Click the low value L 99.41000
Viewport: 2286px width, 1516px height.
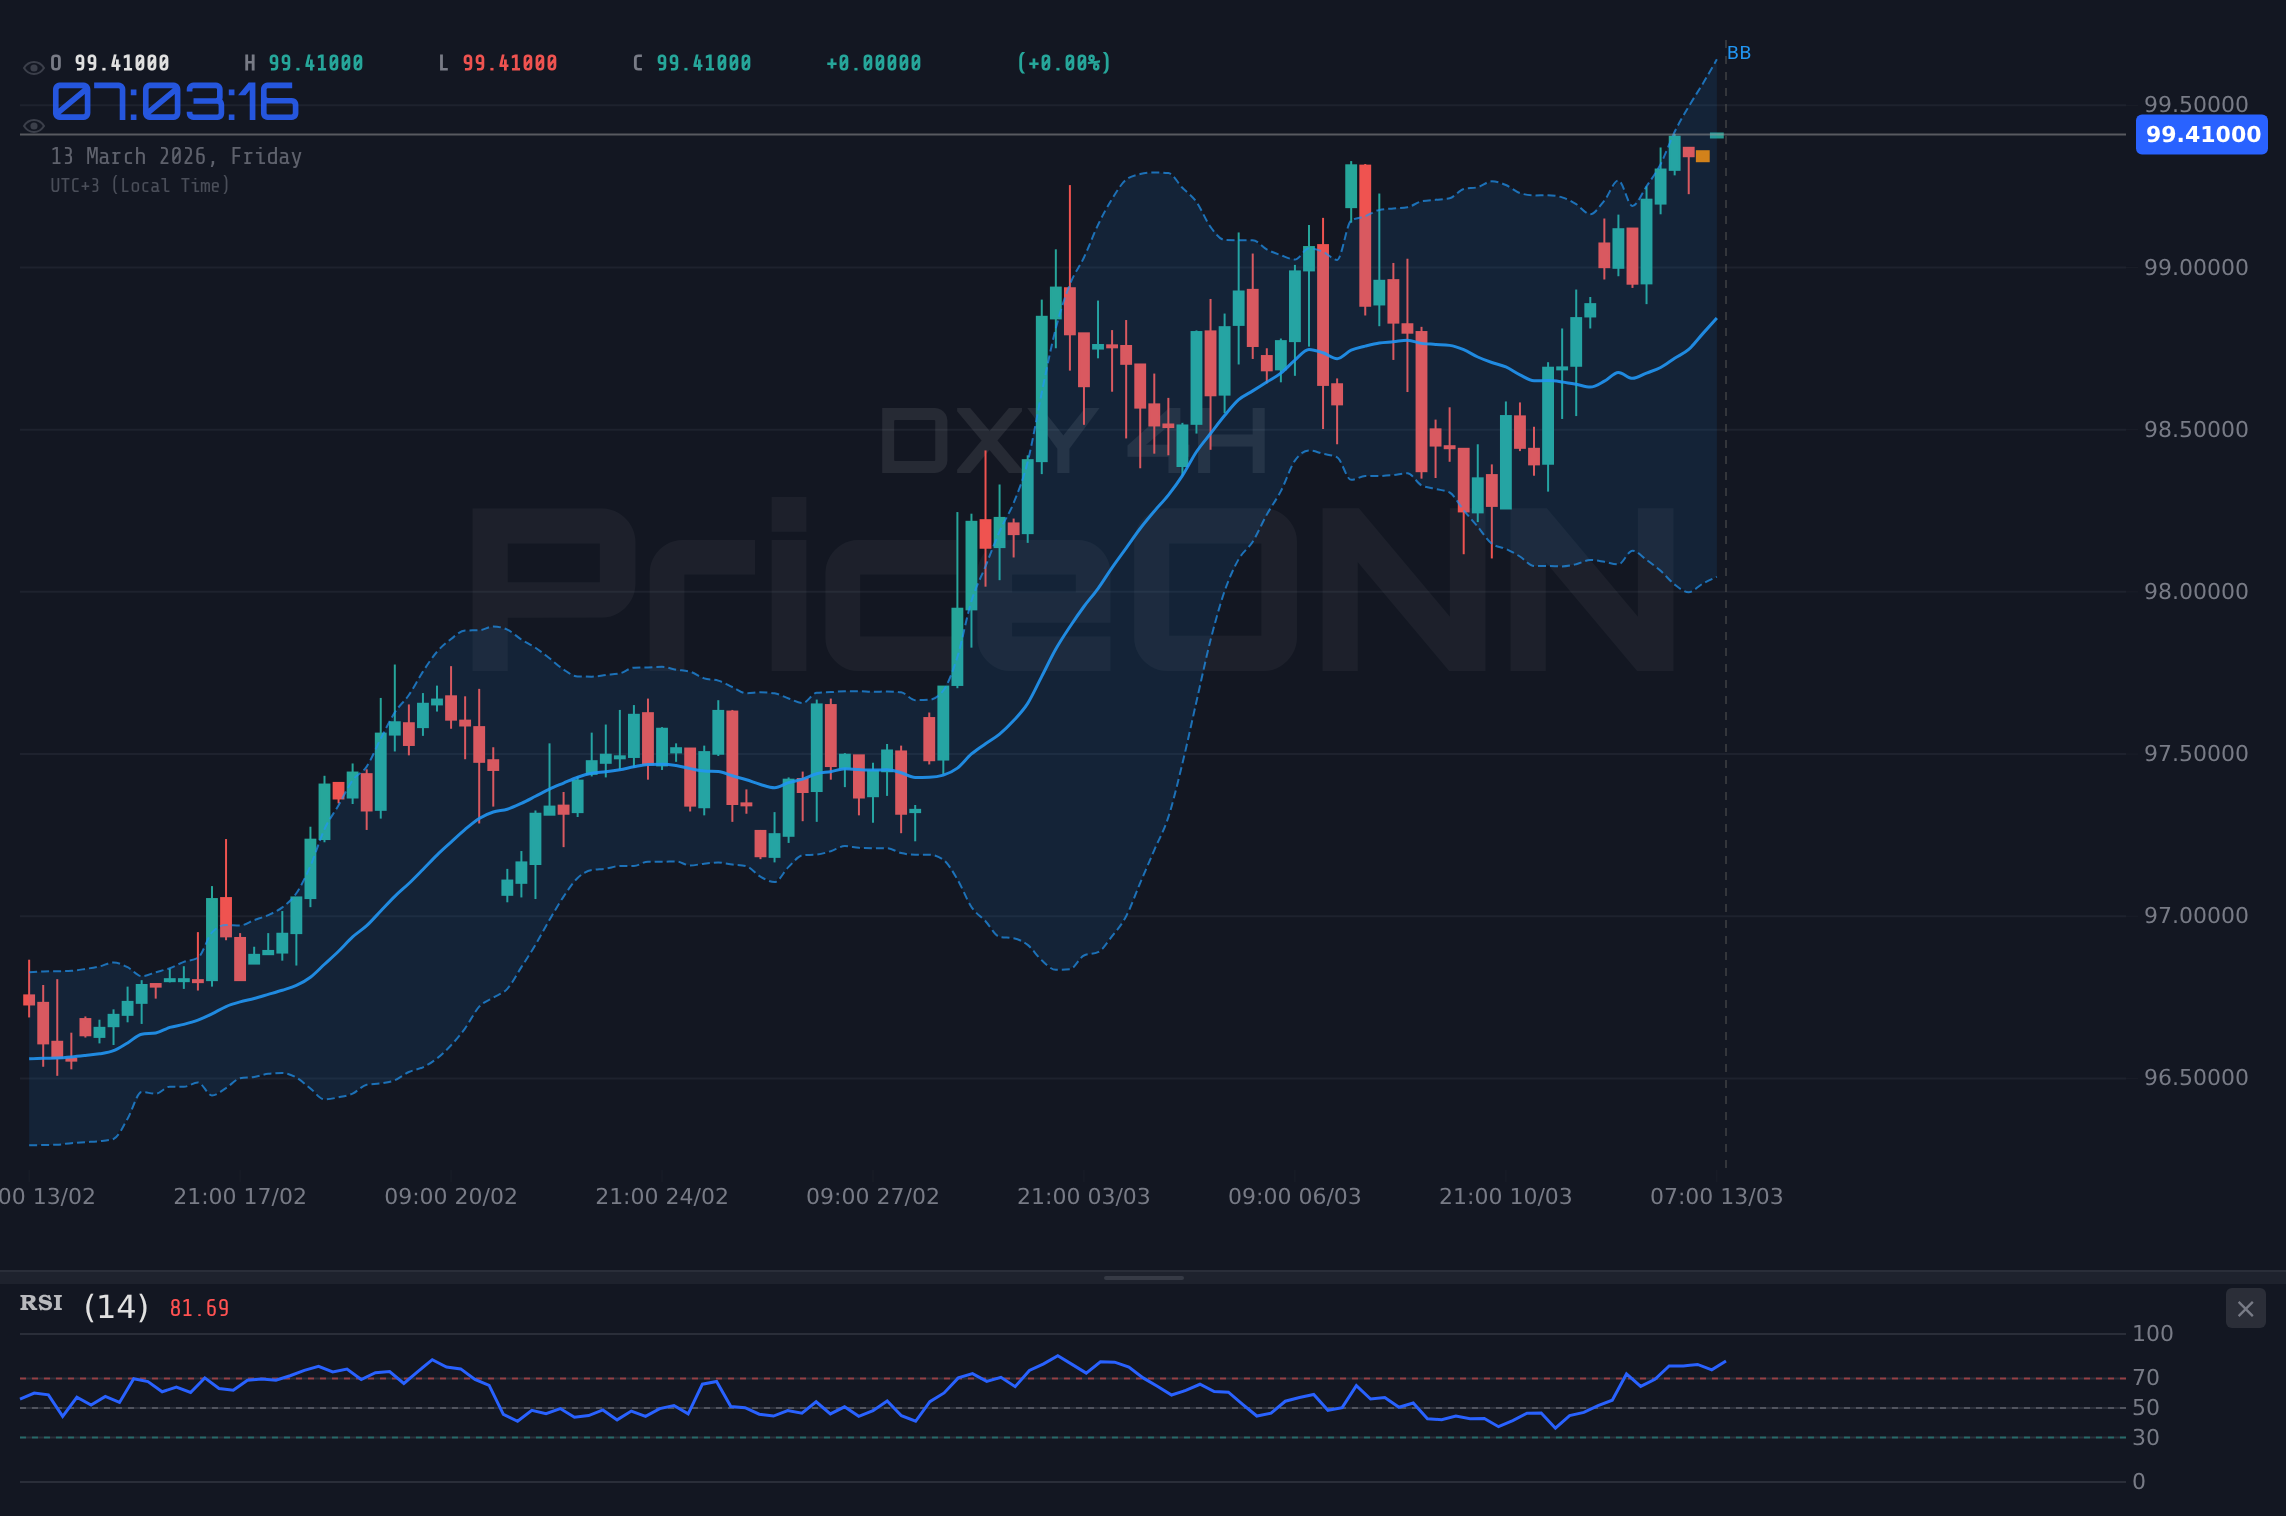498,63
